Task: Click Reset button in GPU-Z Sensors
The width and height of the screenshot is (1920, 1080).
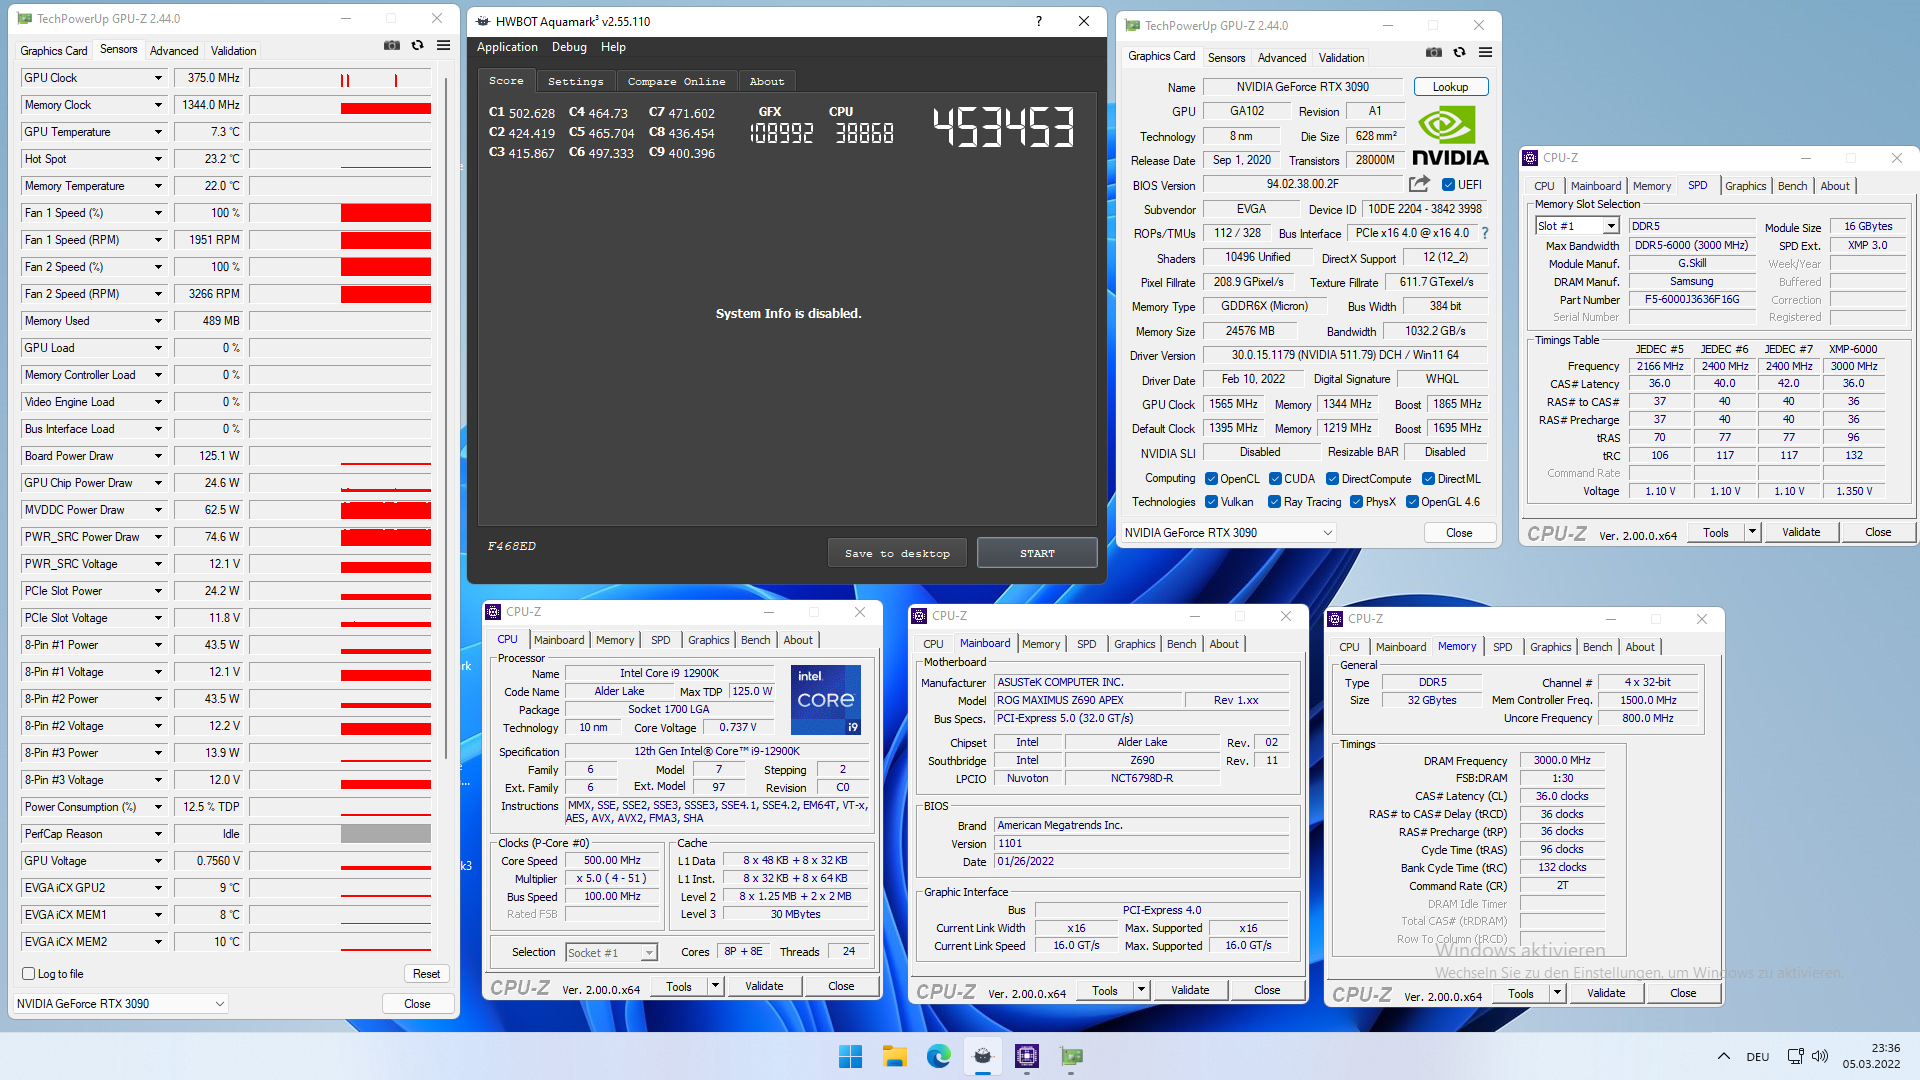Action: (426, 974)
